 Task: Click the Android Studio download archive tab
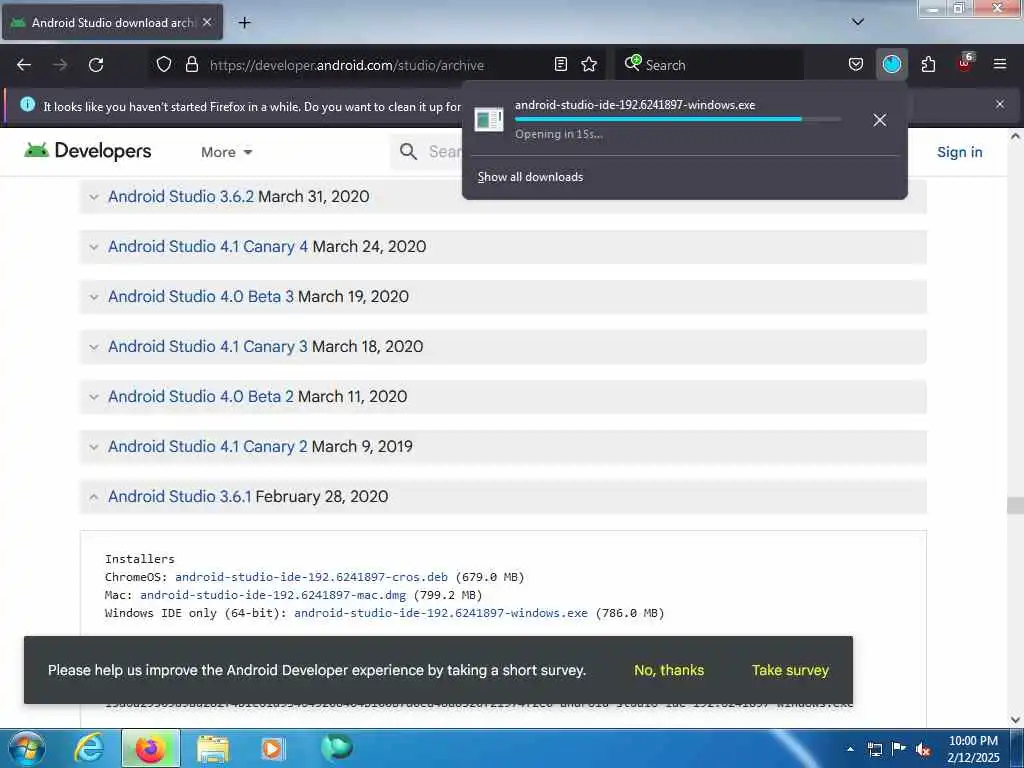pyautogui.click(x=112, y=22)
